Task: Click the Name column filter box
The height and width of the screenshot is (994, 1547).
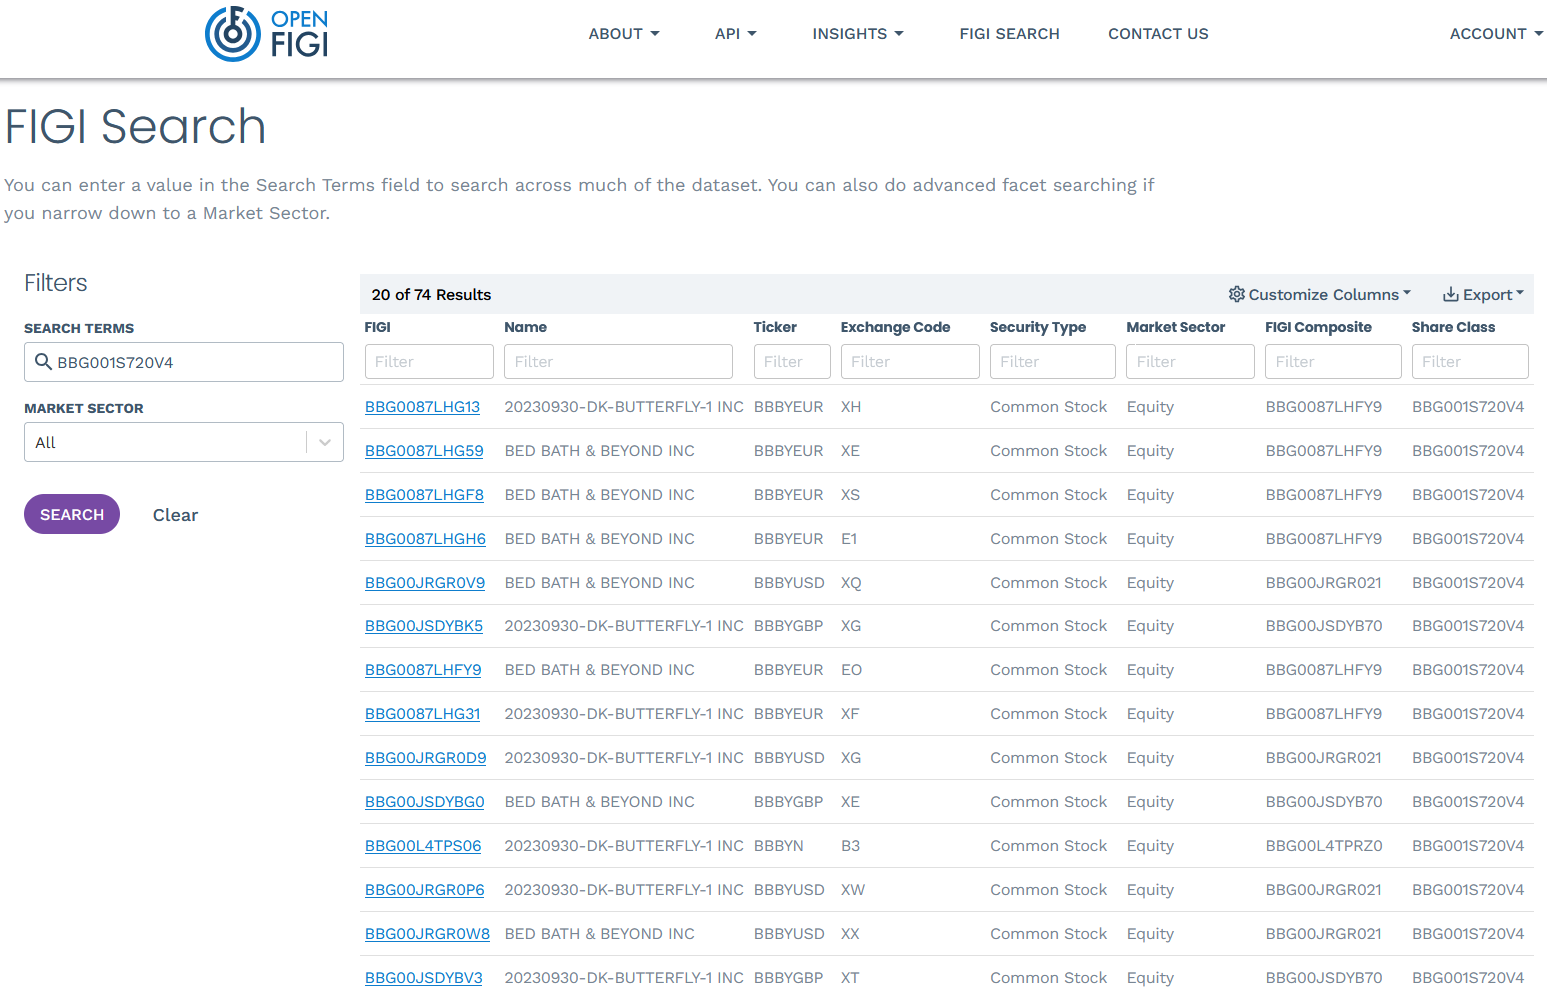Action: click(x=618, y=361)
